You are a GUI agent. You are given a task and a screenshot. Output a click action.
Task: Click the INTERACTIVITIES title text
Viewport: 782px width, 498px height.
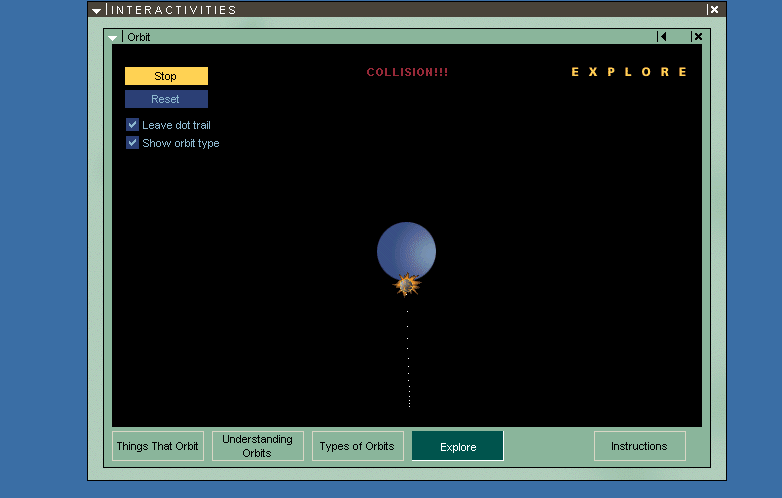pos(174,10)
